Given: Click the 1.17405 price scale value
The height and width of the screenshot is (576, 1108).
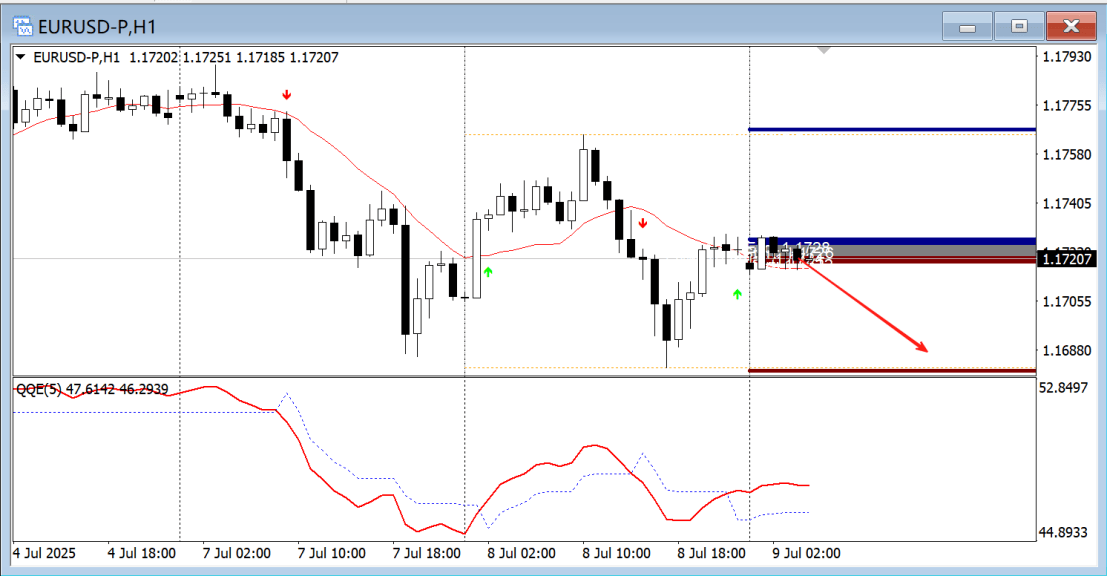Looking at the screenshot, I should click(x=1066, y=204).
